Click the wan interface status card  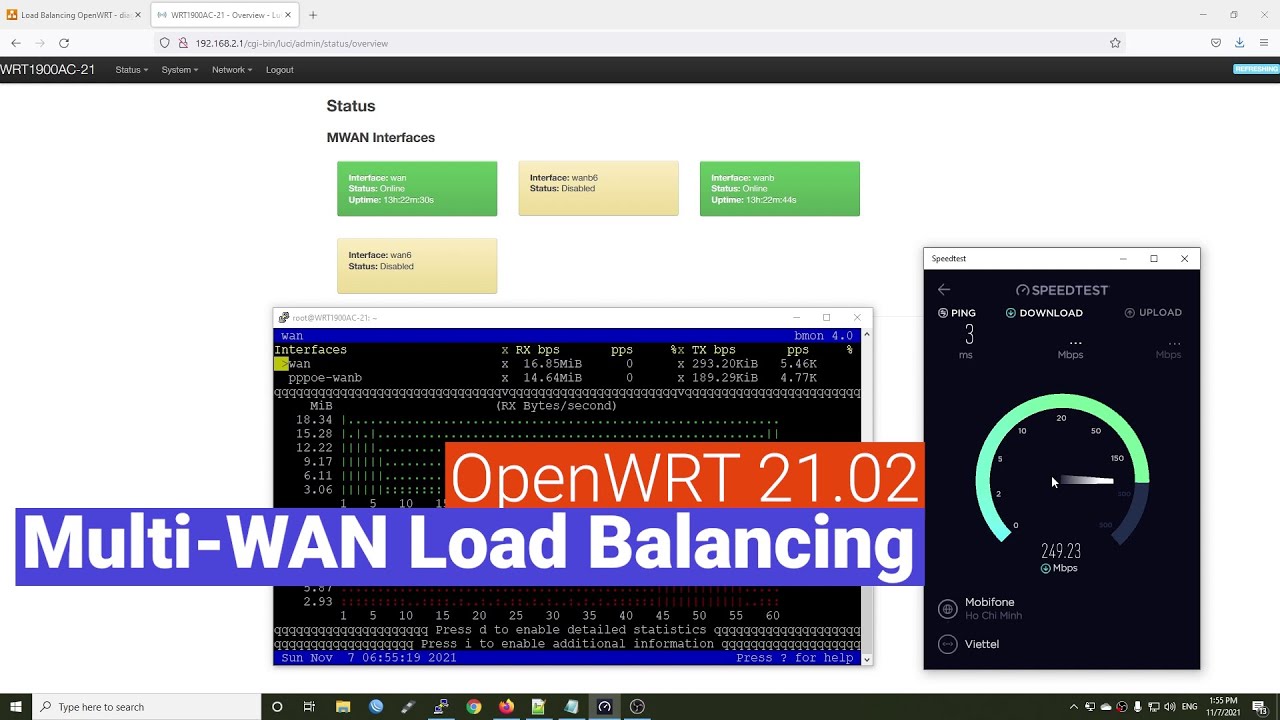417,188
